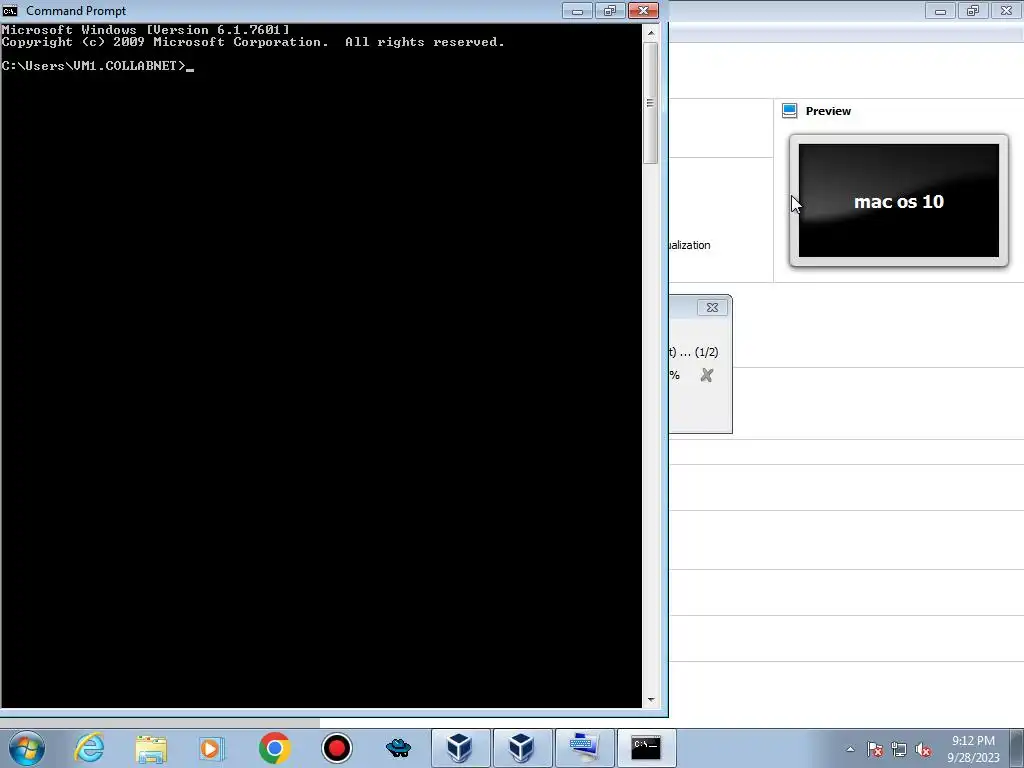The width and height of the screenshot is (1024, 768).
Task: Launch Google Chrome from the taskbar
Action: click(x=274, y=748)
